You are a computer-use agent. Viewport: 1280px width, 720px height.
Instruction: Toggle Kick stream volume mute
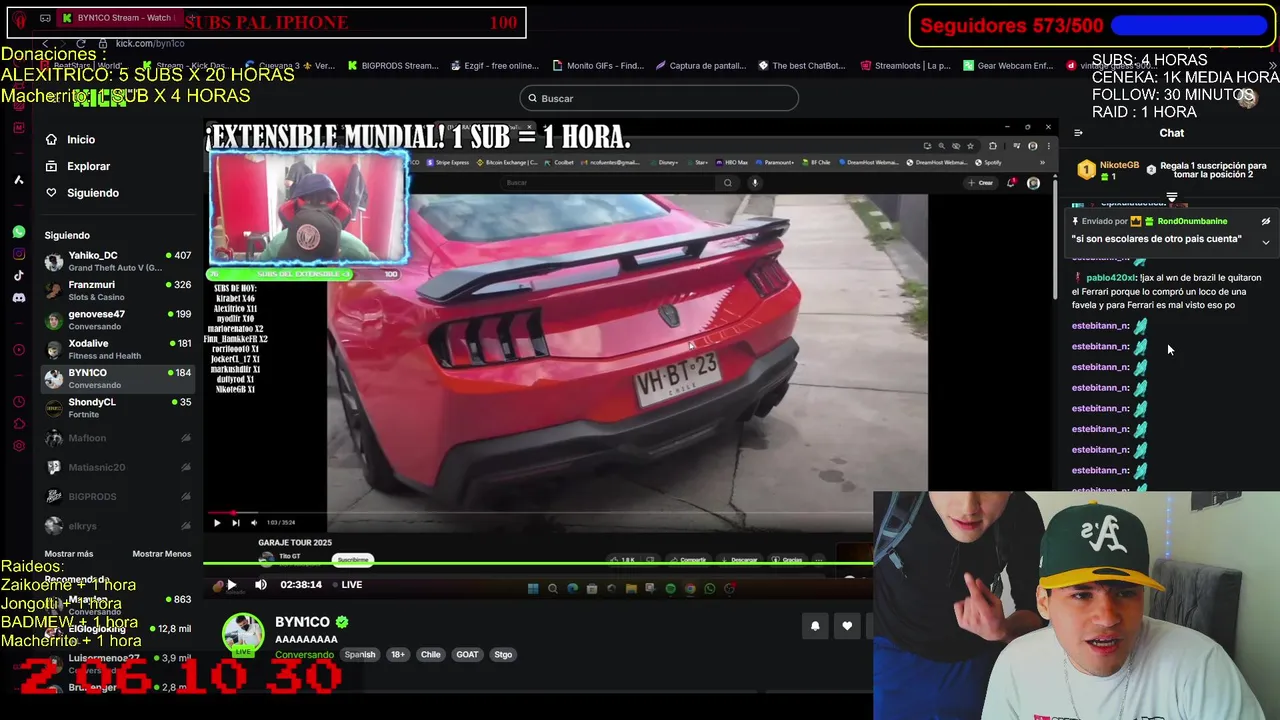[261, 585]
